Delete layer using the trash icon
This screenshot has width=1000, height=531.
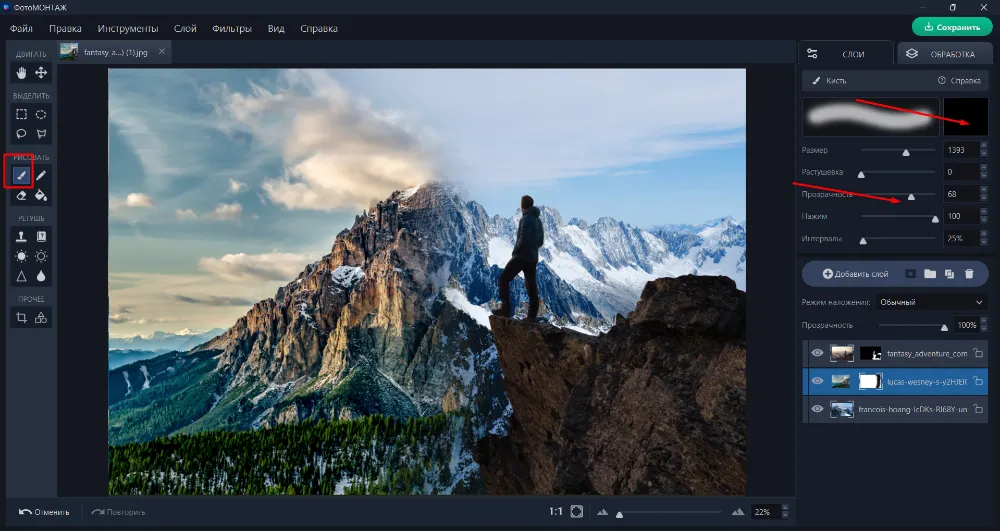click(x=968, y=273)
